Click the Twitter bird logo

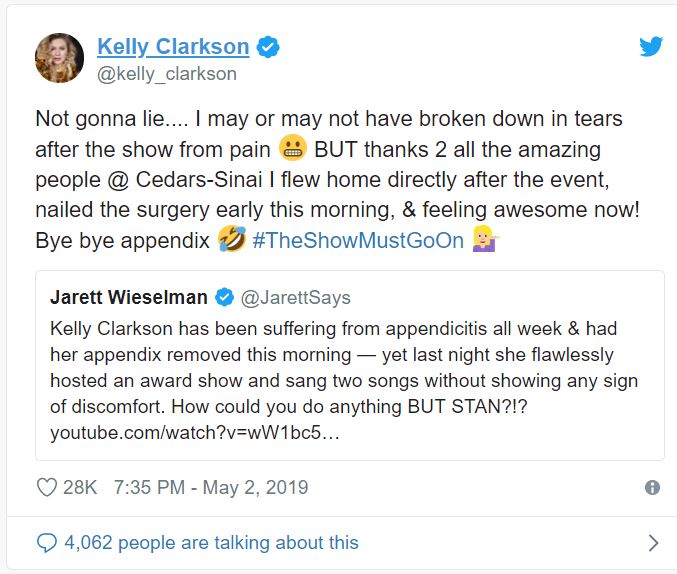click(x=651, y=46)
